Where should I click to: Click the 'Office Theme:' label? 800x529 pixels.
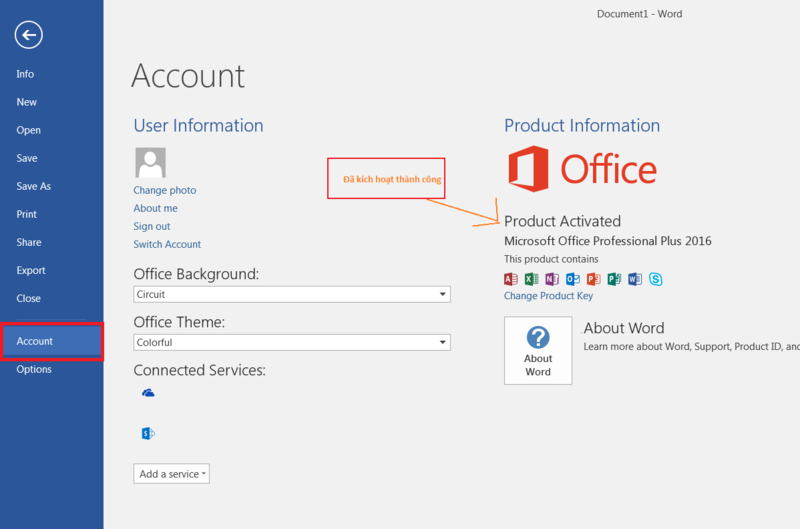point(179,322)
